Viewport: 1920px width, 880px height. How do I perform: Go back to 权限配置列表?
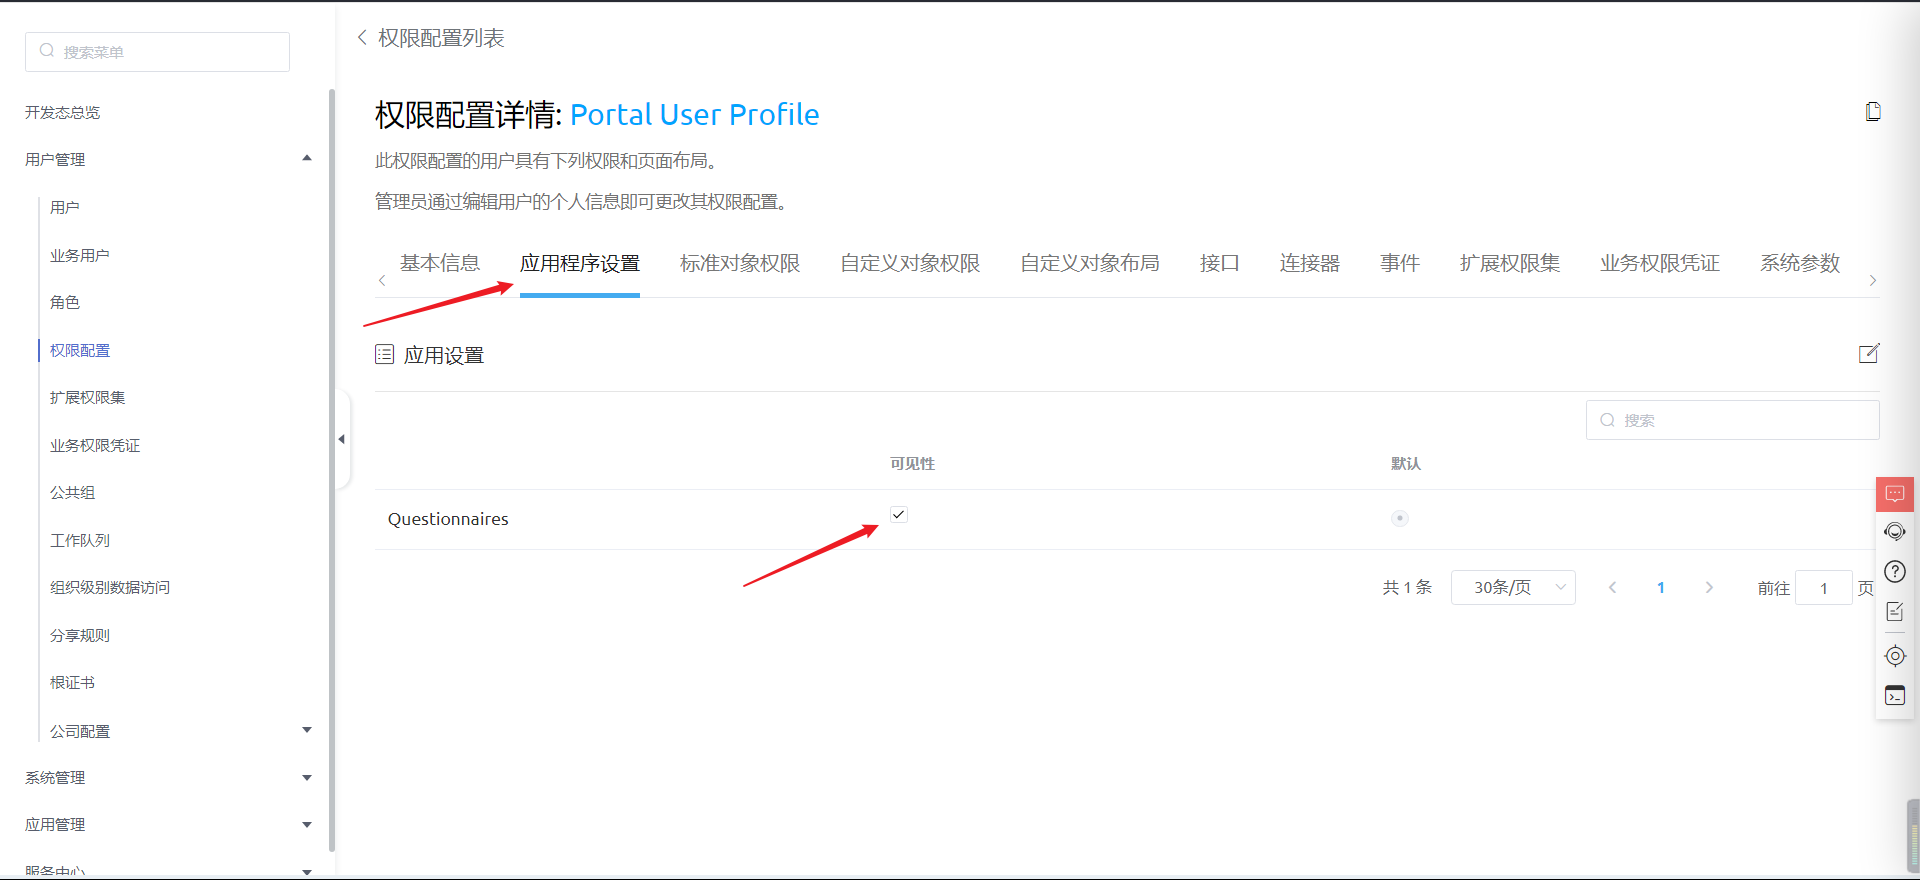tap(441, 38)
